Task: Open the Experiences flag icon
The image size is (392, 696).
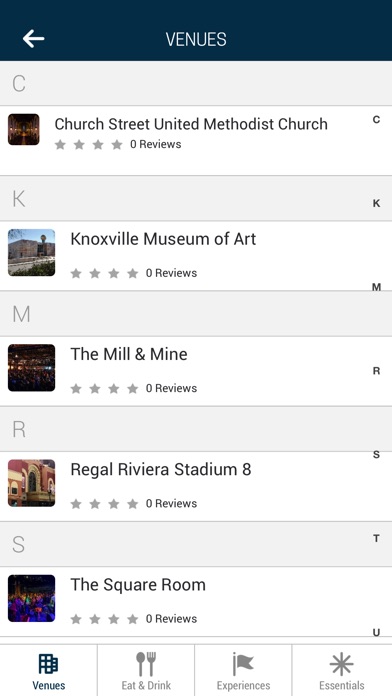Action: point(243,664)
